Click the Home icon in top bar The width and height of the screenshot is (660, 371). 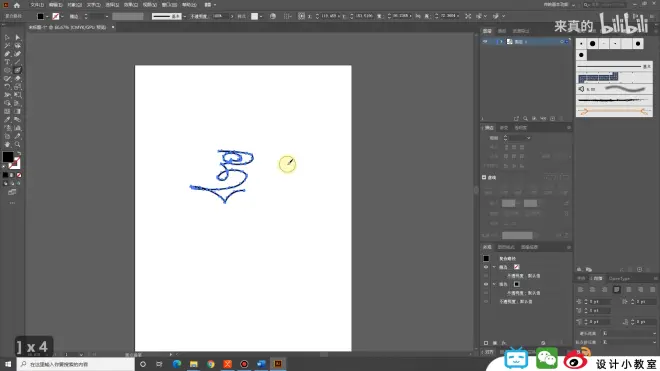click(x=17, y=5)
